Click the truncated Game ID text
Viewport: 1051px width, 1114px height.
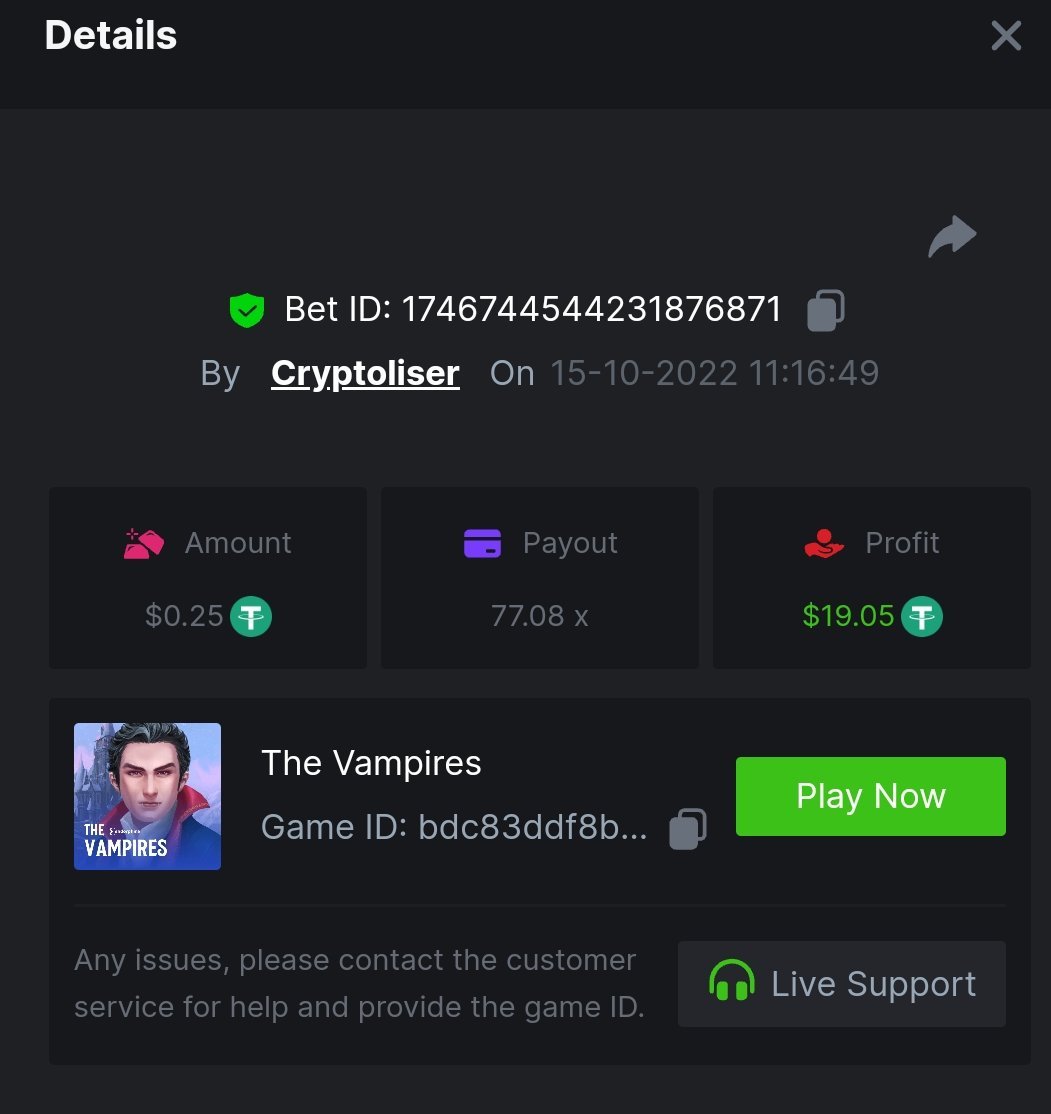click(453, 828)
